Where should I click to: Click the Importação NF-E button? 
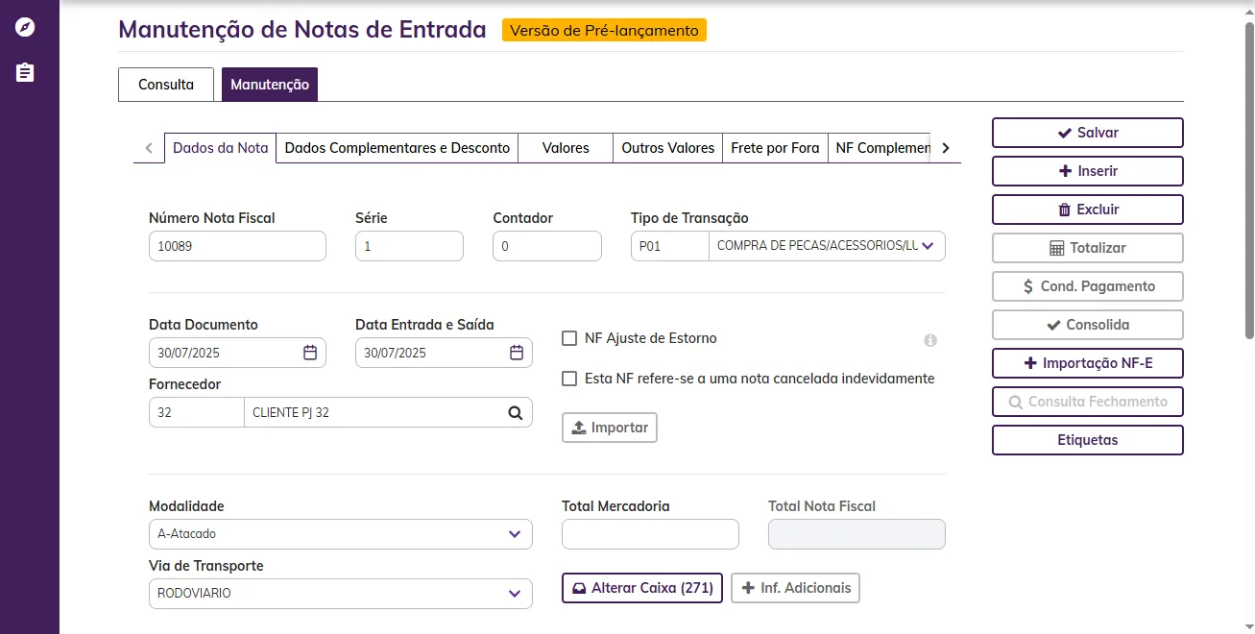[x=1087, y=363]
